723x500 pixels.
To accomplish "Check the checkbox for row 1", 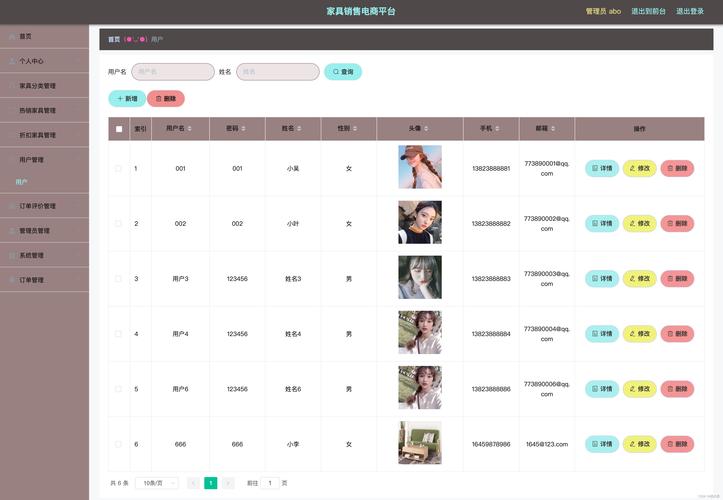I will pyautogui.click(x=119, y=168).
